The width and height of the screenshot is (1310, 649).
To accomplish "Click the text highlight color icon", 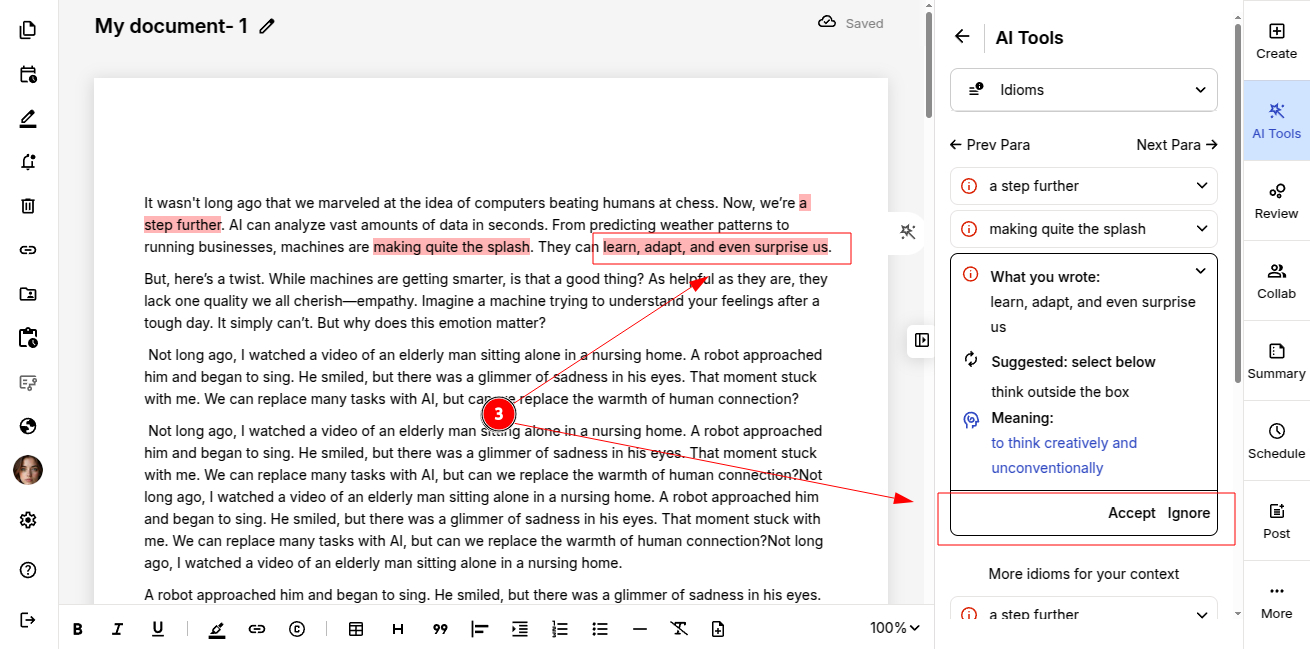I will pyautogui.click(x=217, y=629).
